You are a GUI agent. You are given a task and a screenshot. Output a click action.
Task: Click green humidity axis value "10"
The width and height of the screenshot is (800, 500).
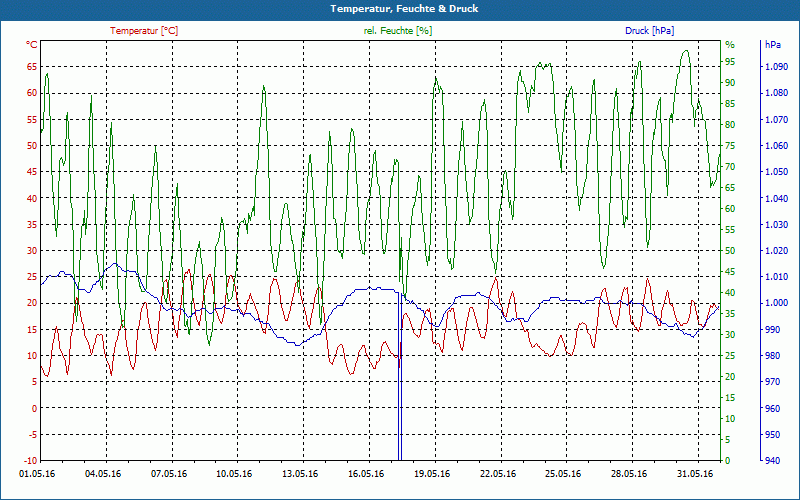(x=730, y=419)
